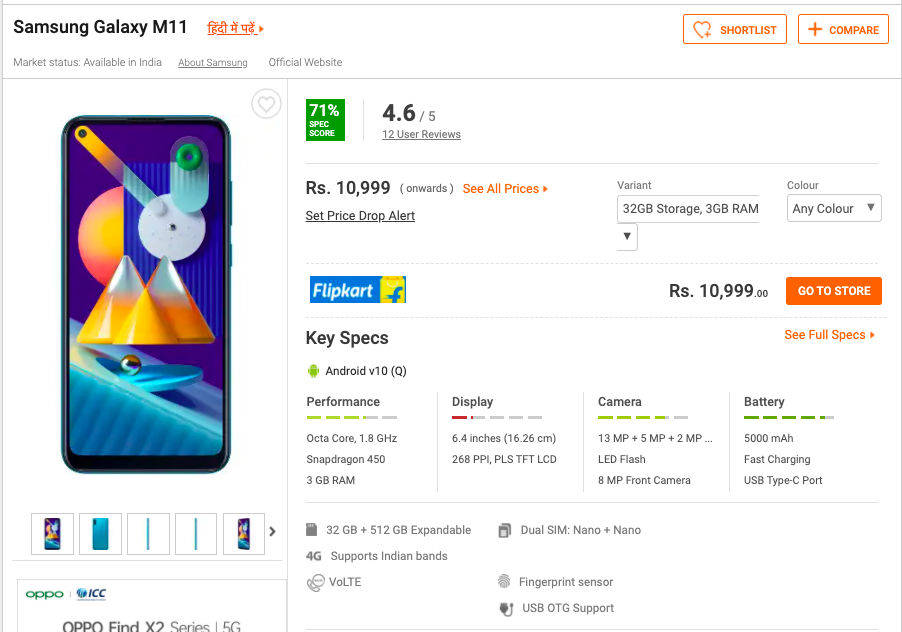902x632 pixels.
Task: Click the heart wishlist icon on phone image
Action: 266,104
